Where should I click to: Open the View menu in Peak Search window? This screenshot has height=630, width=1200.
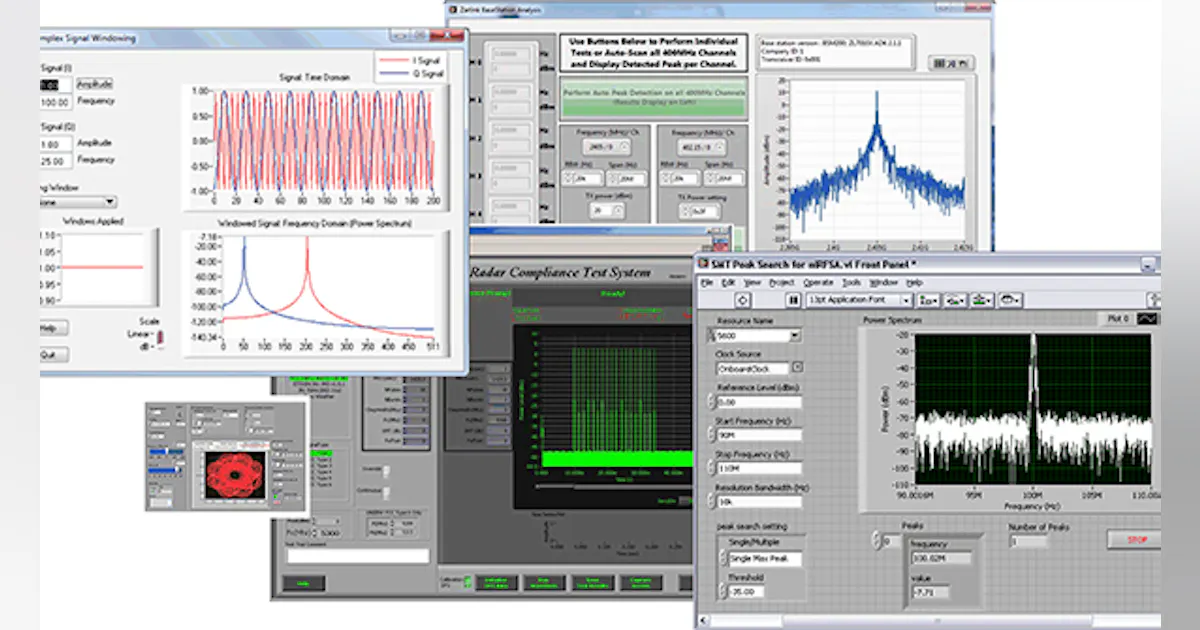click(x=751, y=283)
